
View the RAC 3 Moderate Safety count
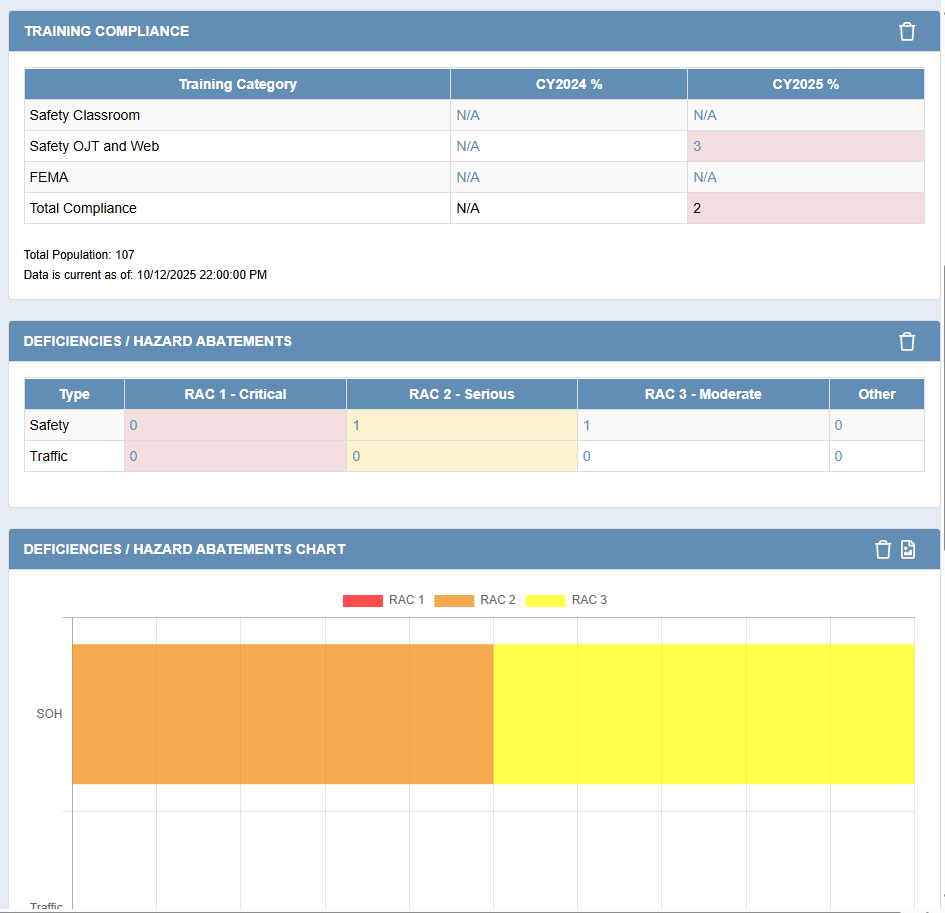pos(586,425)
